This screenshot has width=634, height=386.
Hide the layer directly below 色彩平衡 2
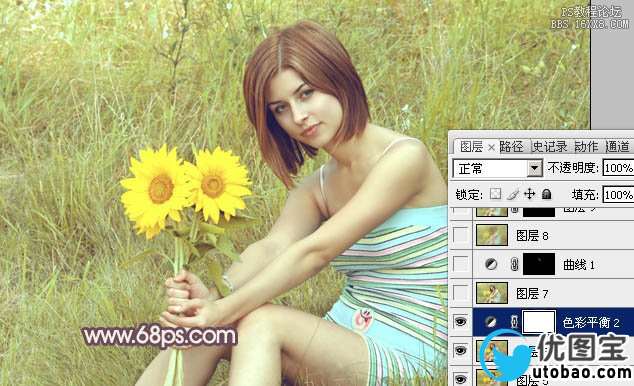(460, 350)
